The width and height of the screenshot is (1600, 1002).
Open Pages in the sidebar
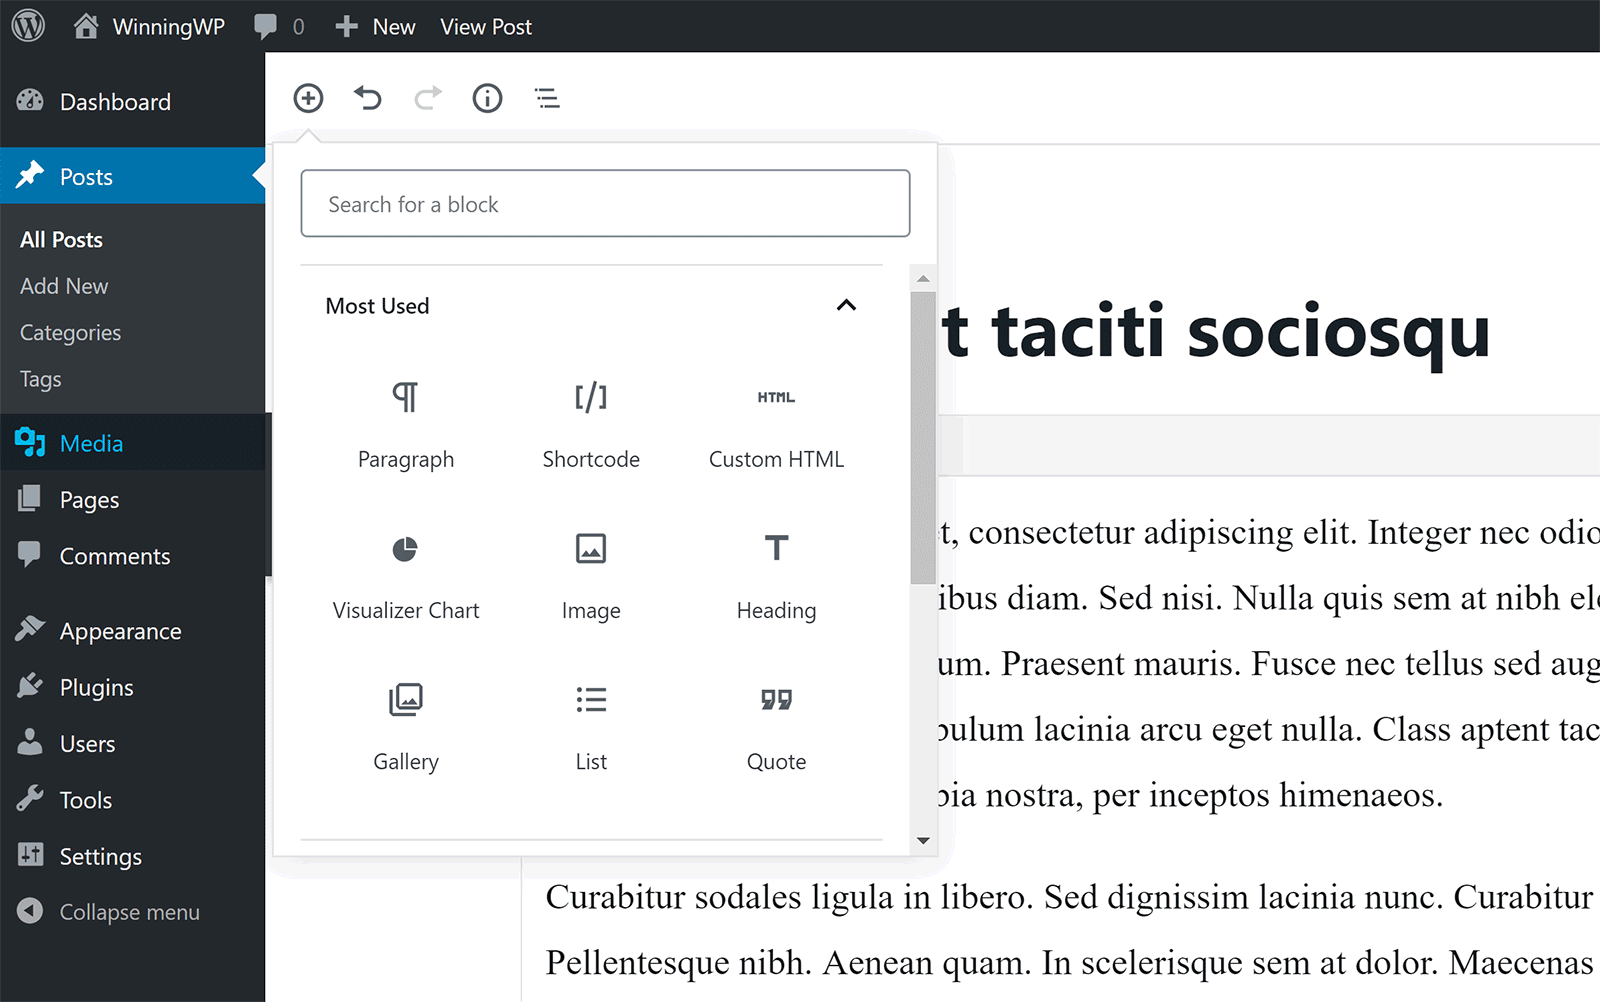(132, 500)
